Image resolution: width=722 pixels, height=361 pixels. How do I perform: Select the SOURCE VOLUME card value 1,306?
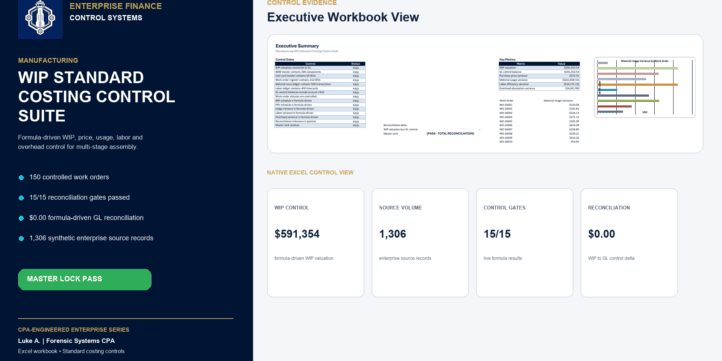pyautogui.click(x=392, y=234)
